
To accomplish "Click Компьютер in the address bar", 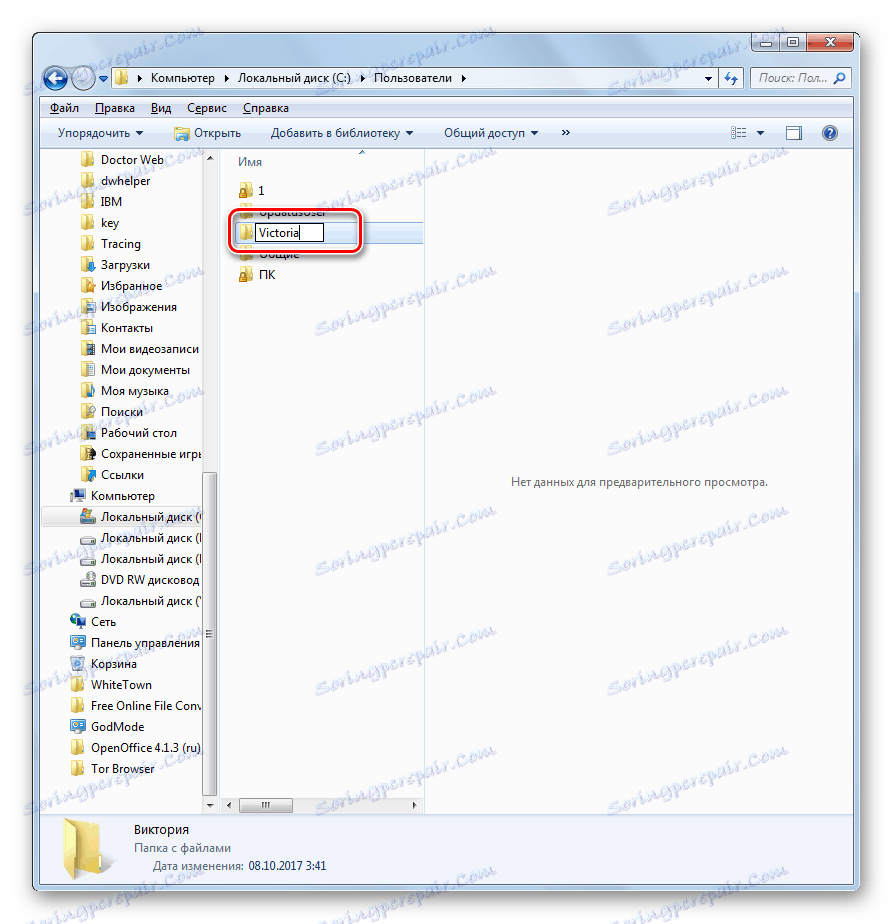I will pos(183,78).
